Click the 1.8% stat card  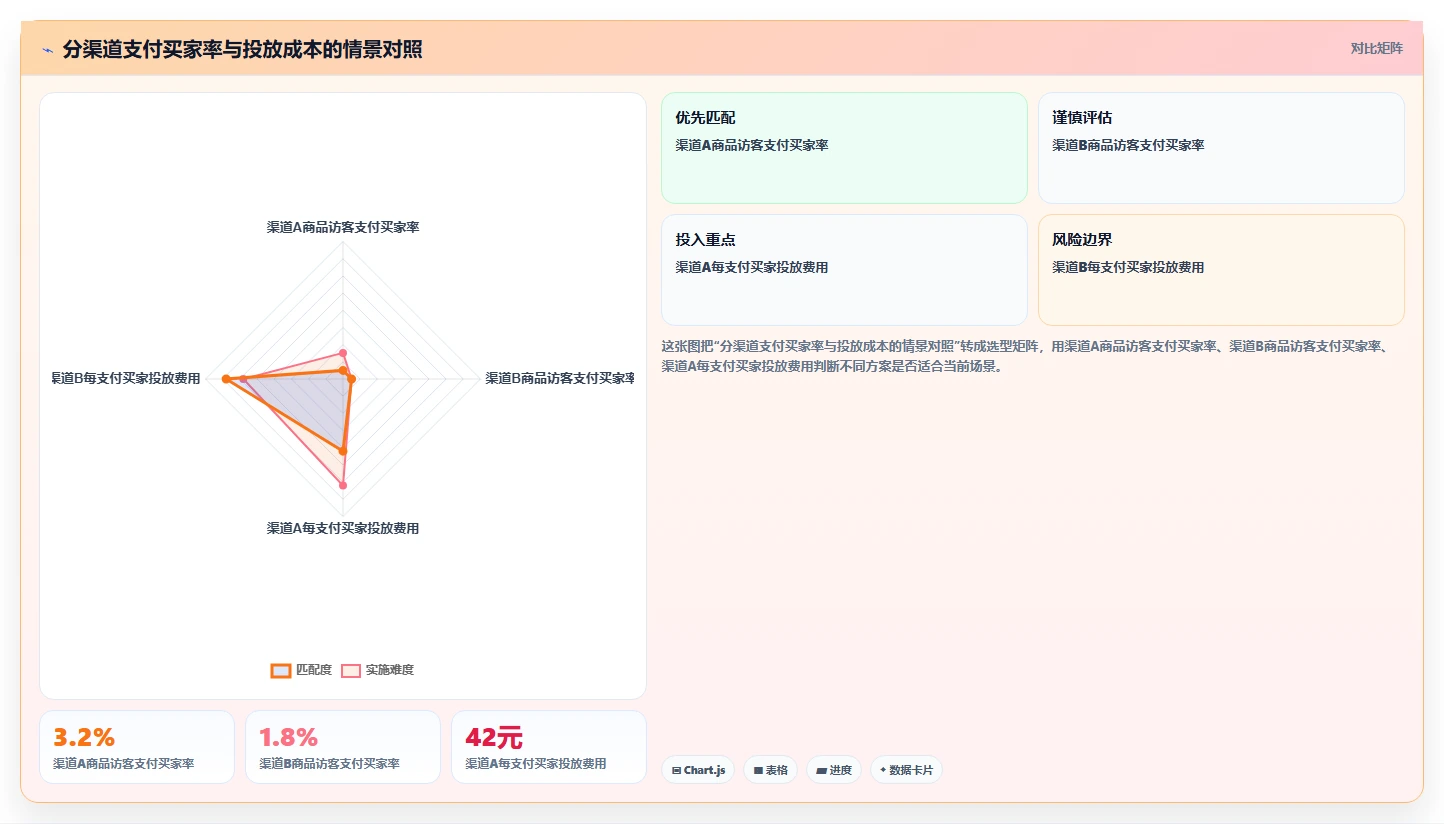point(342,747)
